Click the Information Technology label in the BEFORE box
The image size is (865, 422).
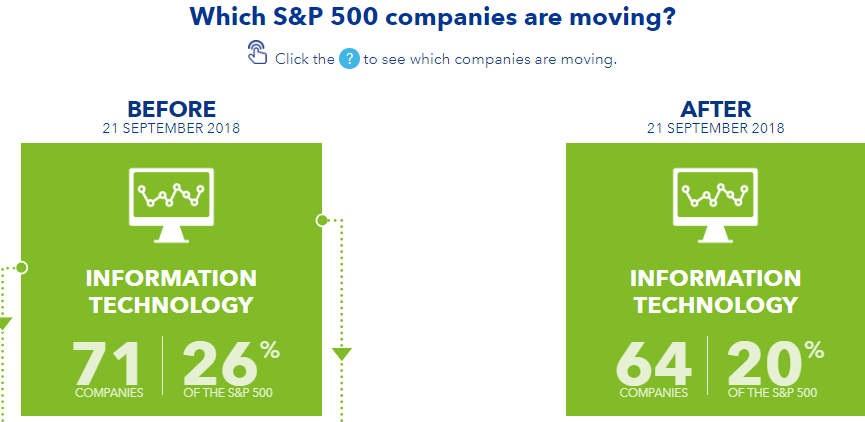tap(172, 292)
